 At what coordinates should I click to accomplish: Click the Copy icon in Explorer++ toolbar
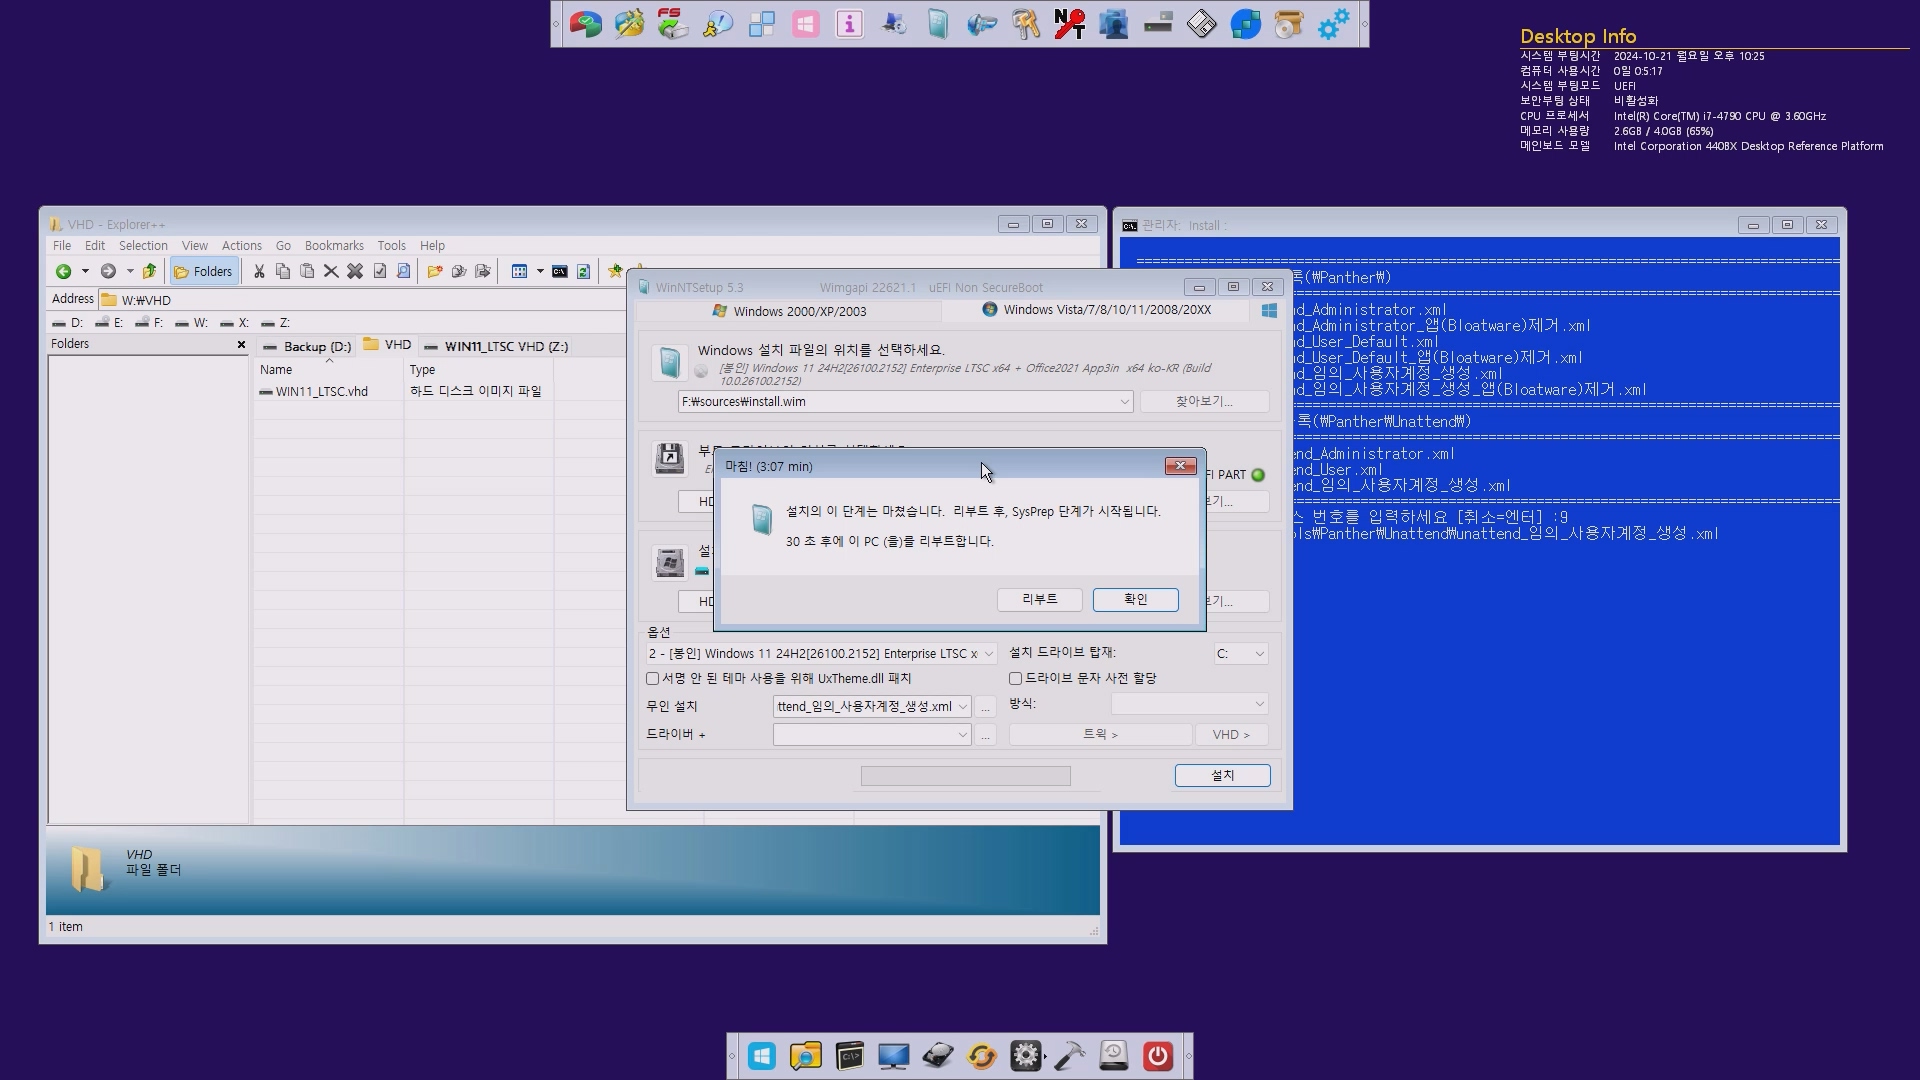(x=283, y=271)
